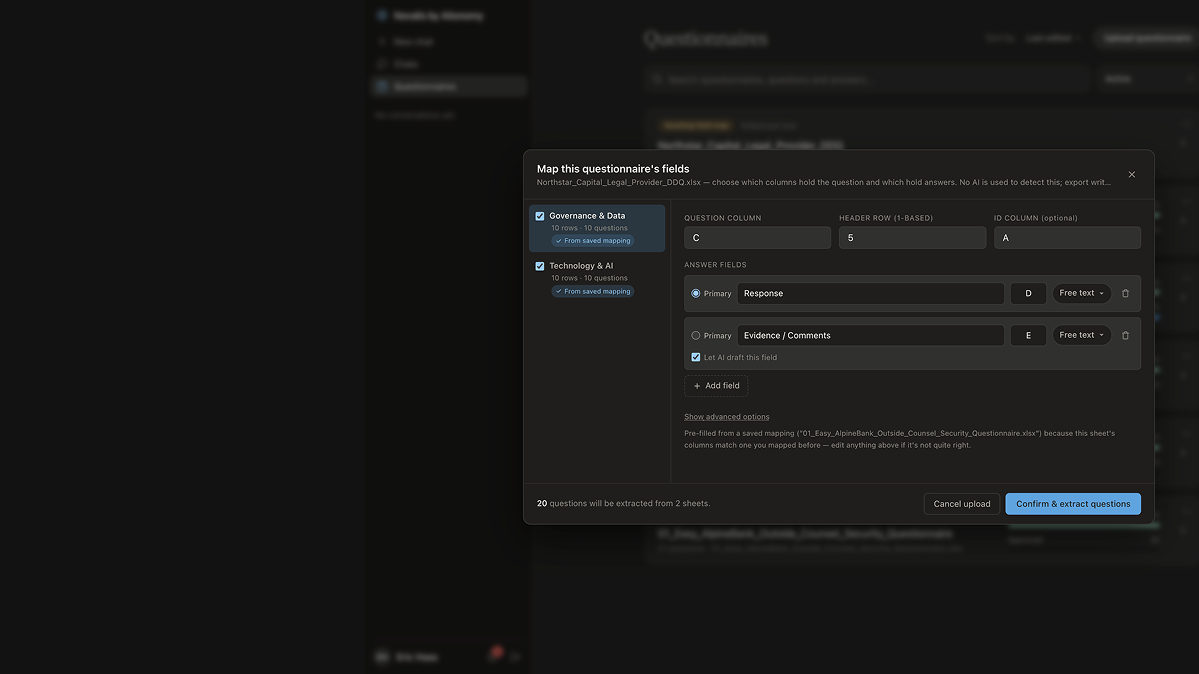The image size is (1199, 674).
Task: Edit the Question Column field
Action: pos(757,237)
